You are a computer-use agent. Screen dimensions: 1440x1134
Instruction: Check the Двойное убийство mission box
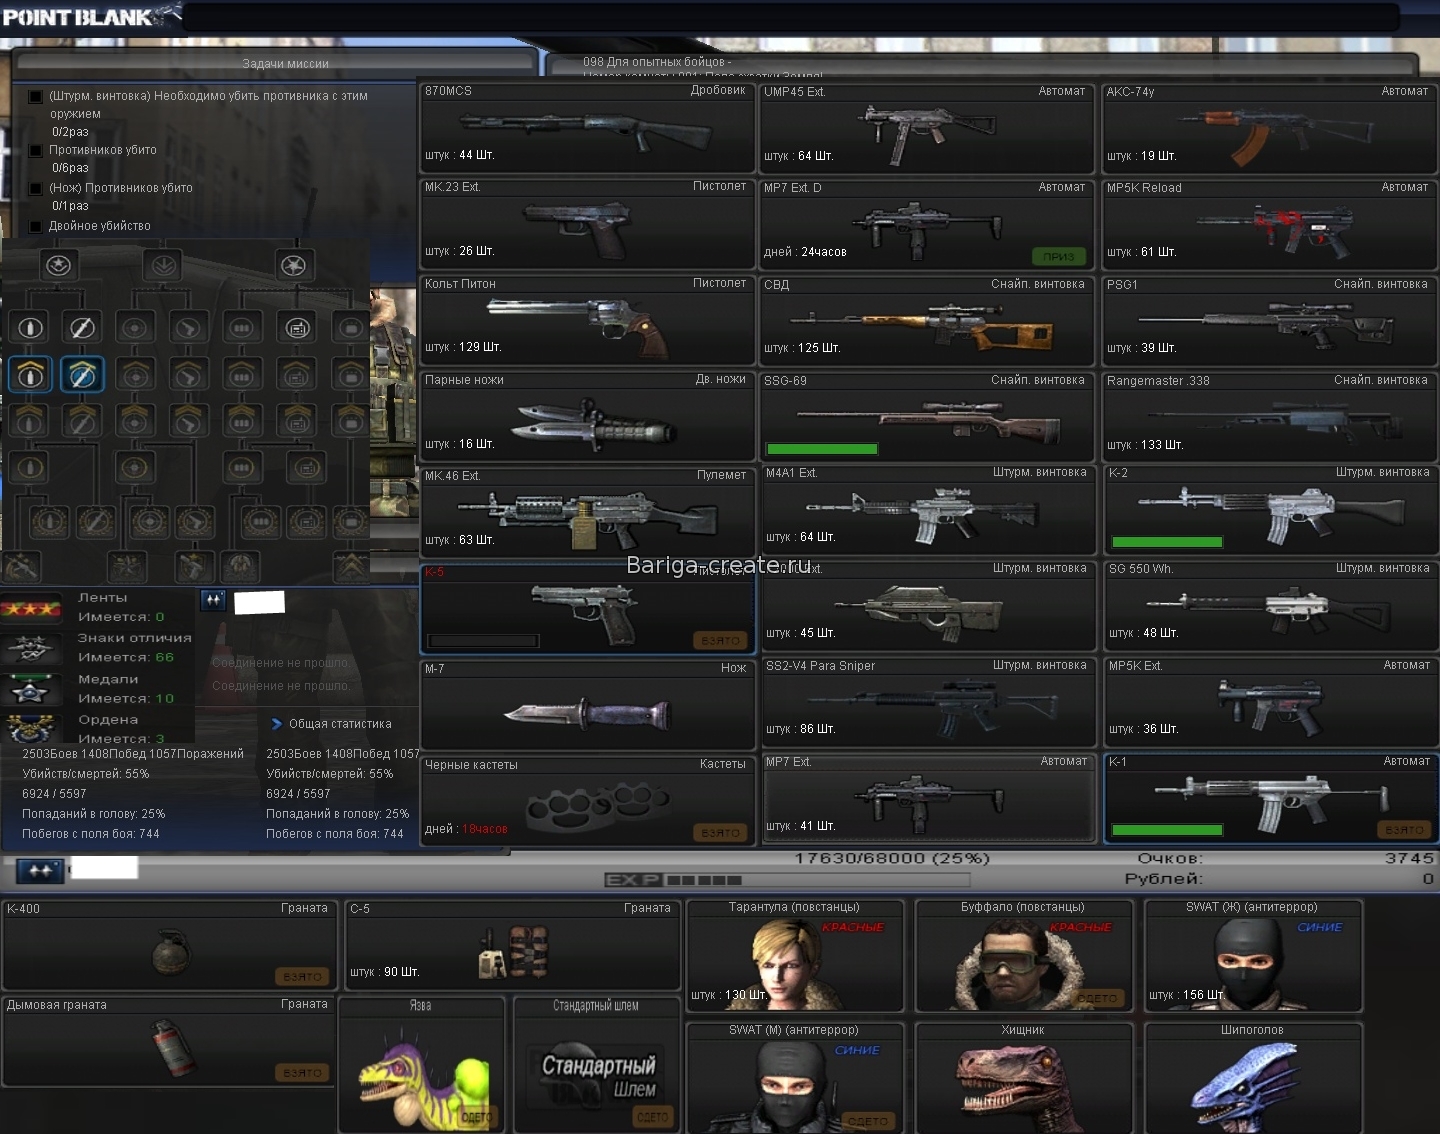click(x=36, y=227)
